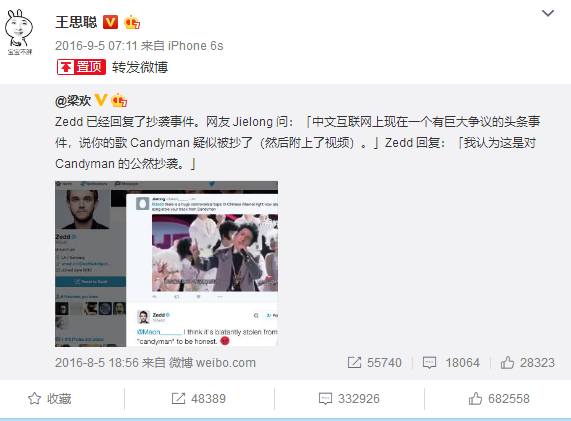Click the yellow V badge next to 梁欢

click(x=101, y=100)
